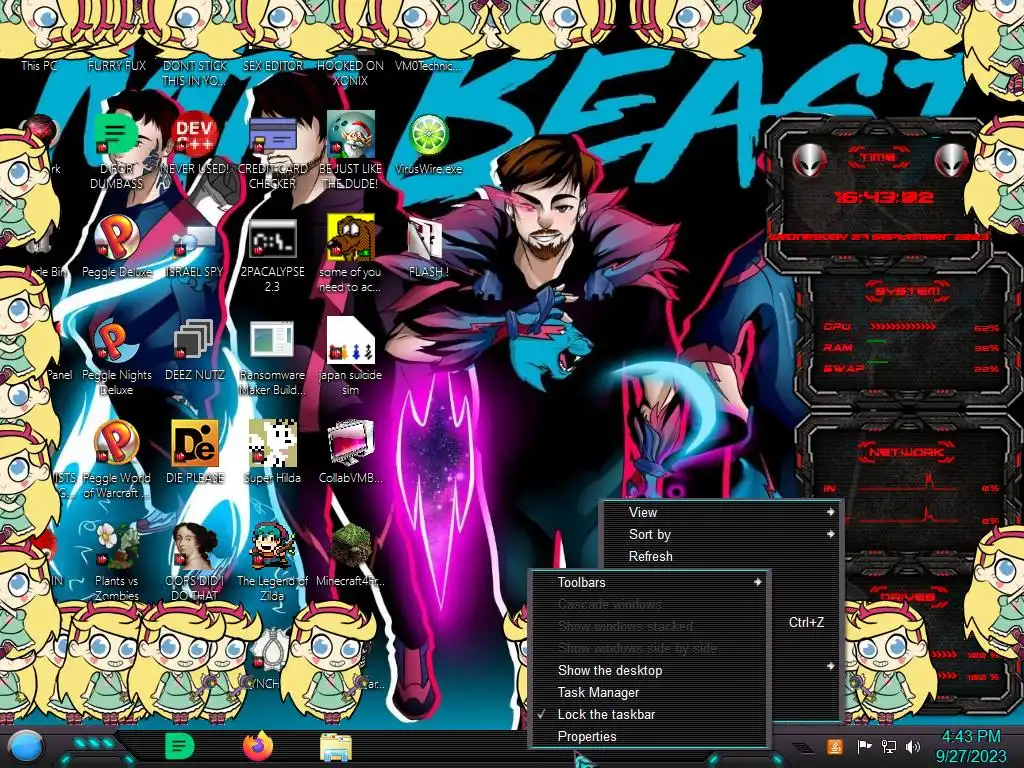Open the VirusWire.exe lime icon
1024x768 pixels.
coord(428,135)
